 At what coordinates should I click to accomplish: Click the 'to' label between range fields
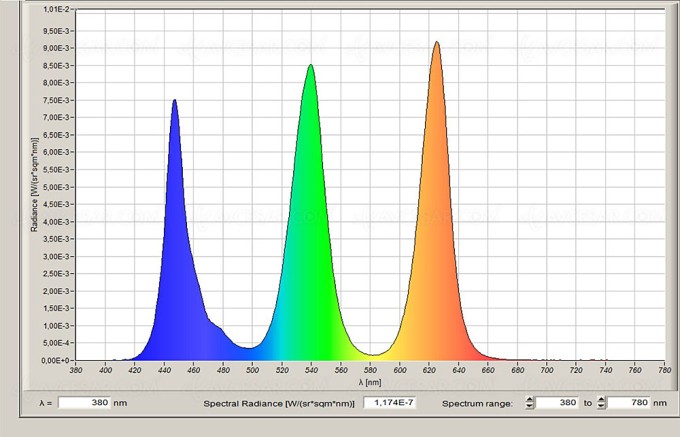pos(588,403)
